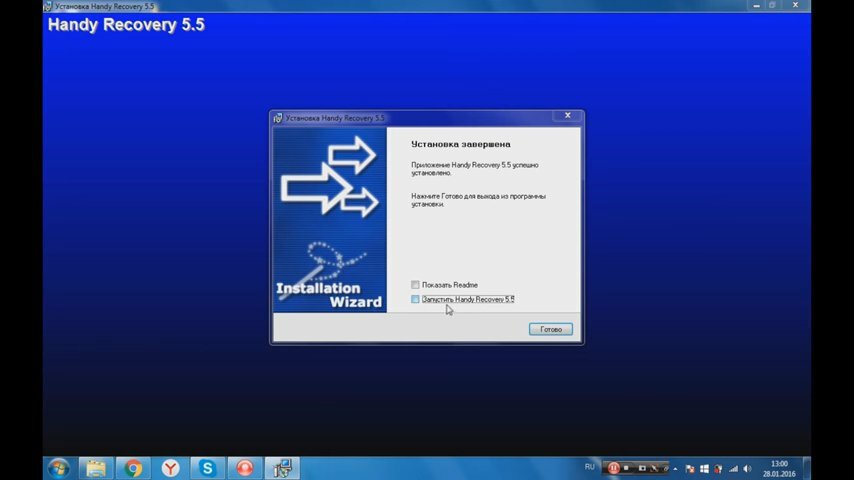Show hidden tray icons with the up arrow
Viewport: 854px width, 480px height.
click(675, 469)
